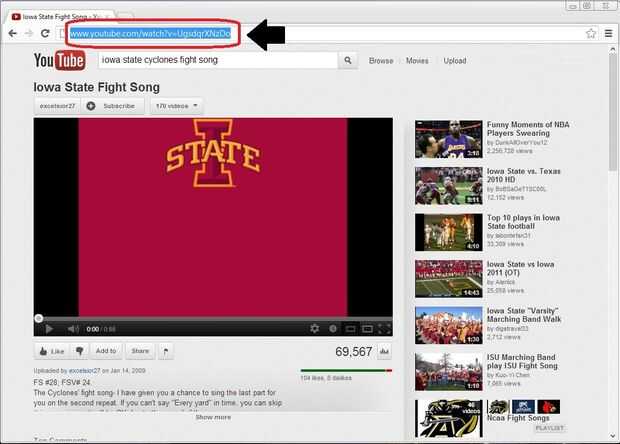
Task: Play the video with the play icon
Action: (49, 329)
